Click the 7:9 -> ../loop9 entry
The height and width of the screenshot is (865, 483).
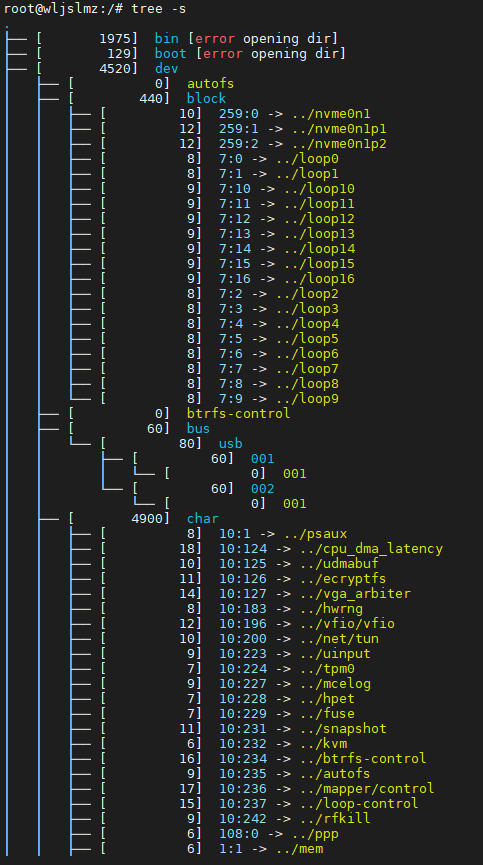coord(279,398)
